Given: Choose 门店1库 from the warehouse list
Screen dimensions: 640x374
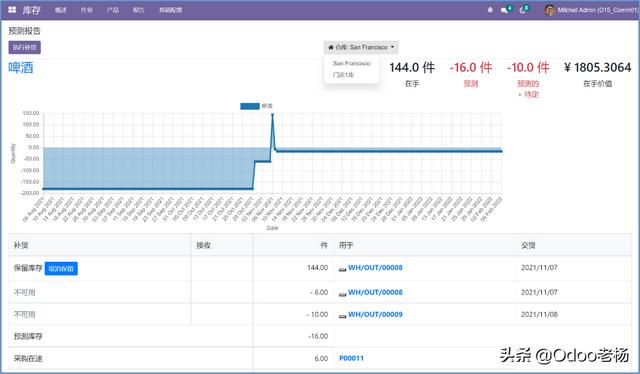Looking at the screenshot, I should pos(343,75).
